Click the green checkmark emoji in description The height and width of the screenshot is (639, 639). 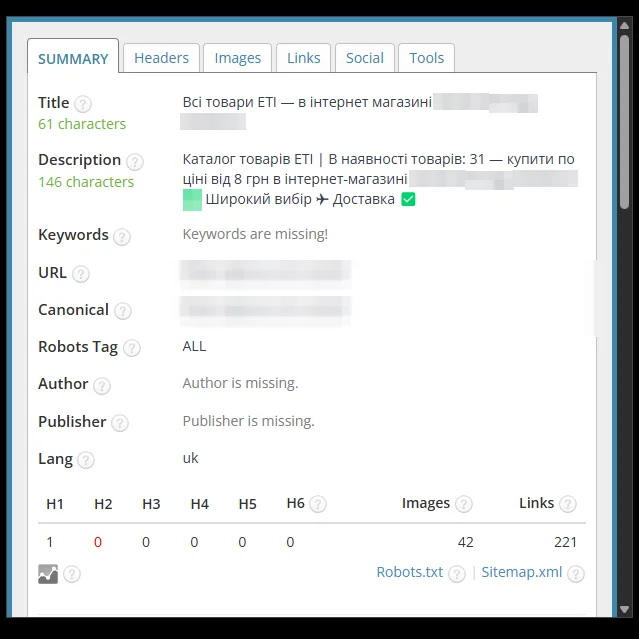408,199
